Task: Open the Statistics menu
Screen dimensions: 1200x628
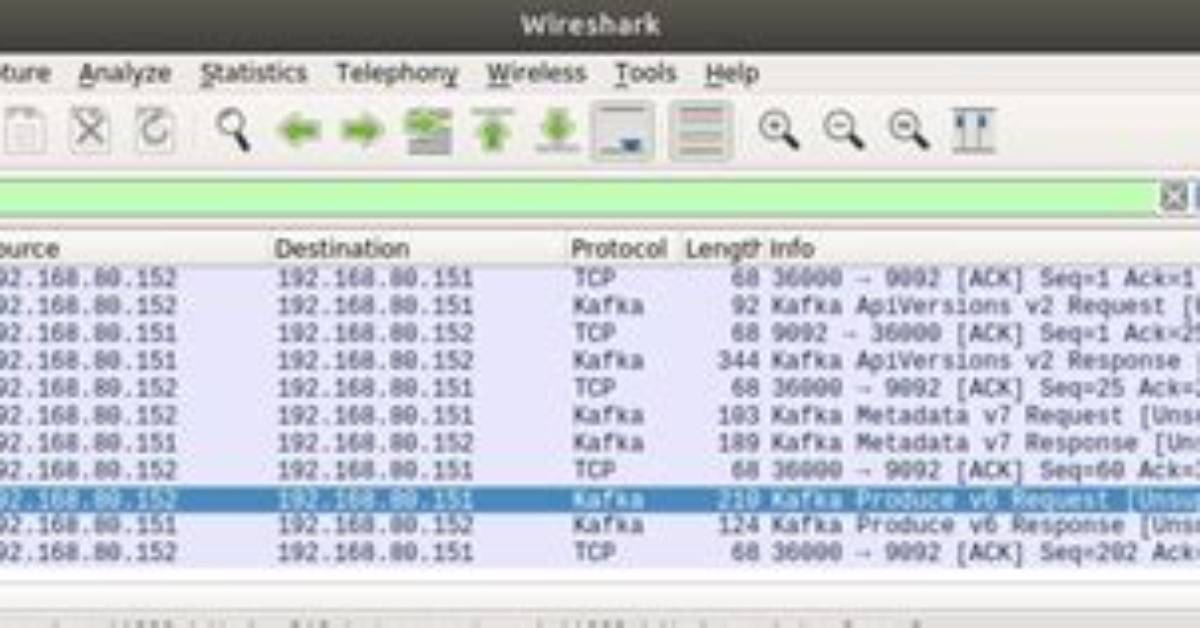Action: click(x=253, y=74)
